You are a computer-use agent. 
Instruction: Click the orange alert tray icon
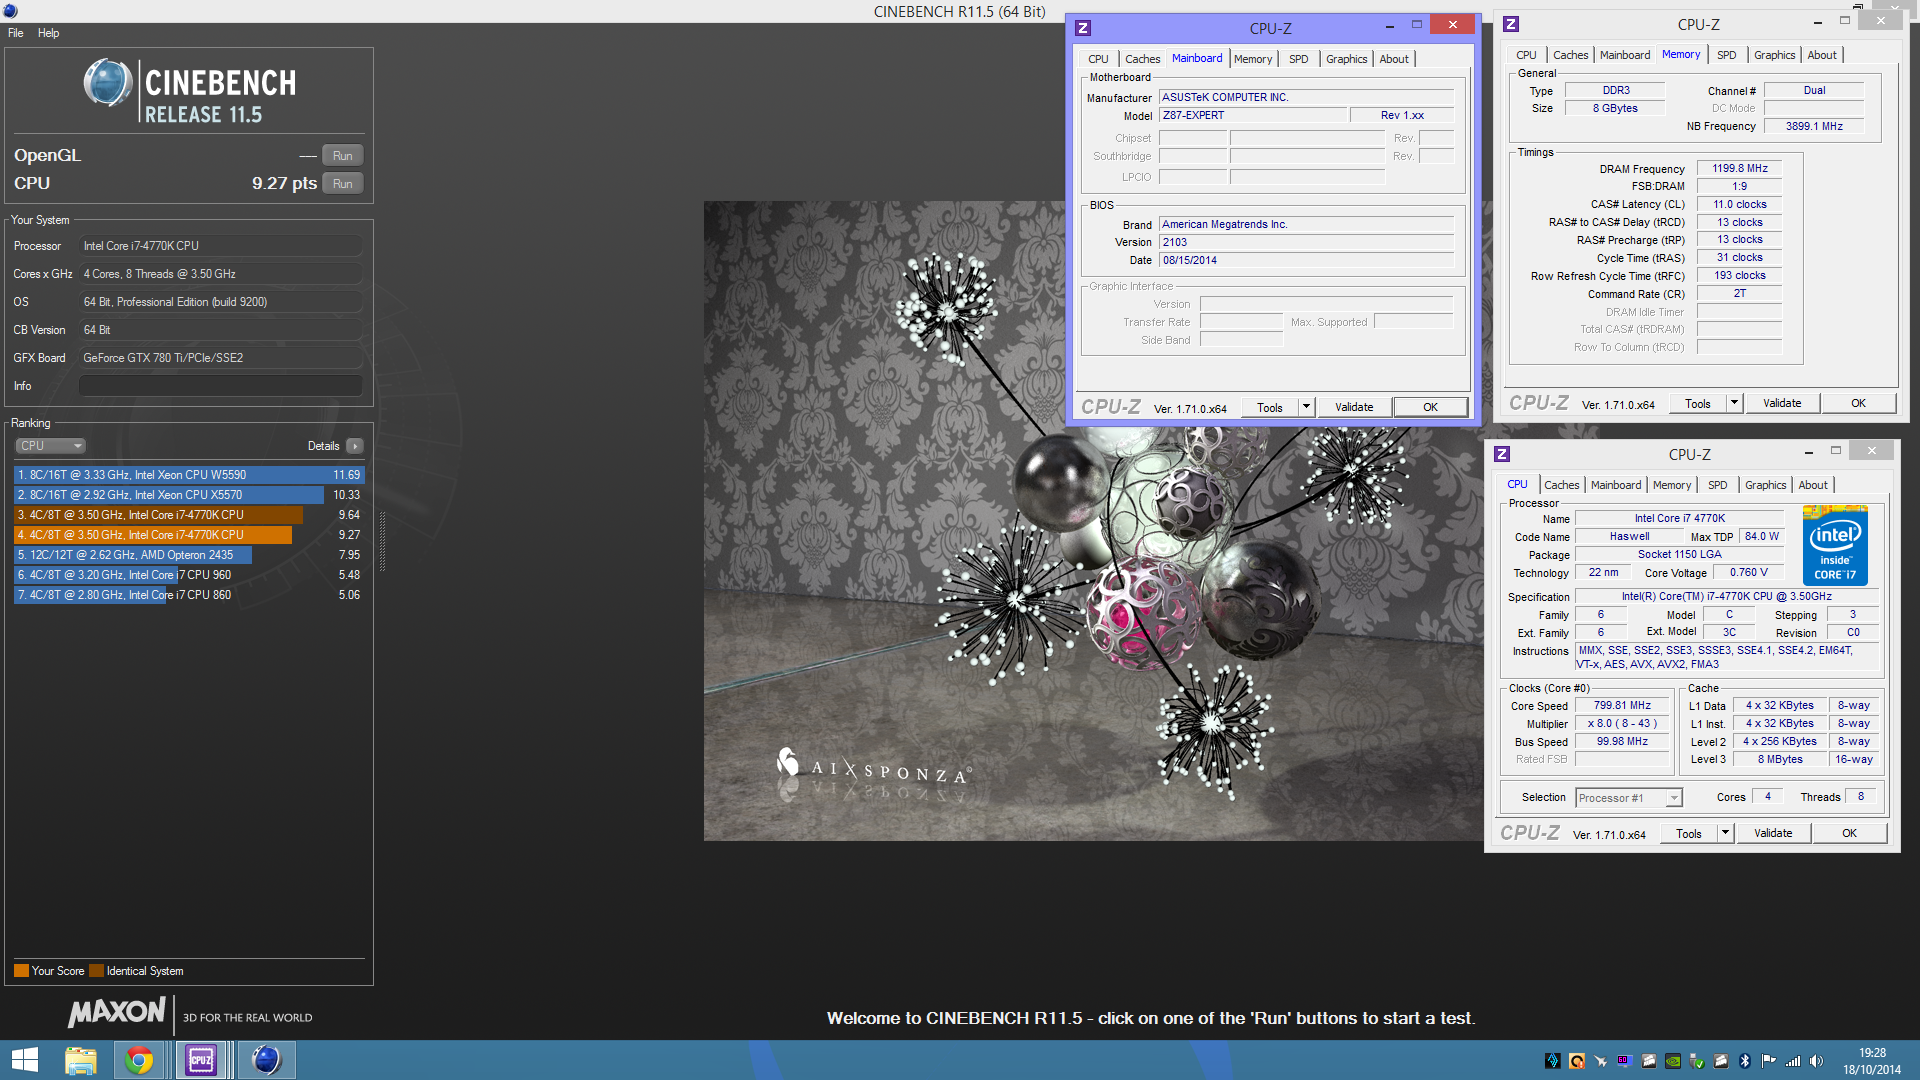pos(1576,1061)
